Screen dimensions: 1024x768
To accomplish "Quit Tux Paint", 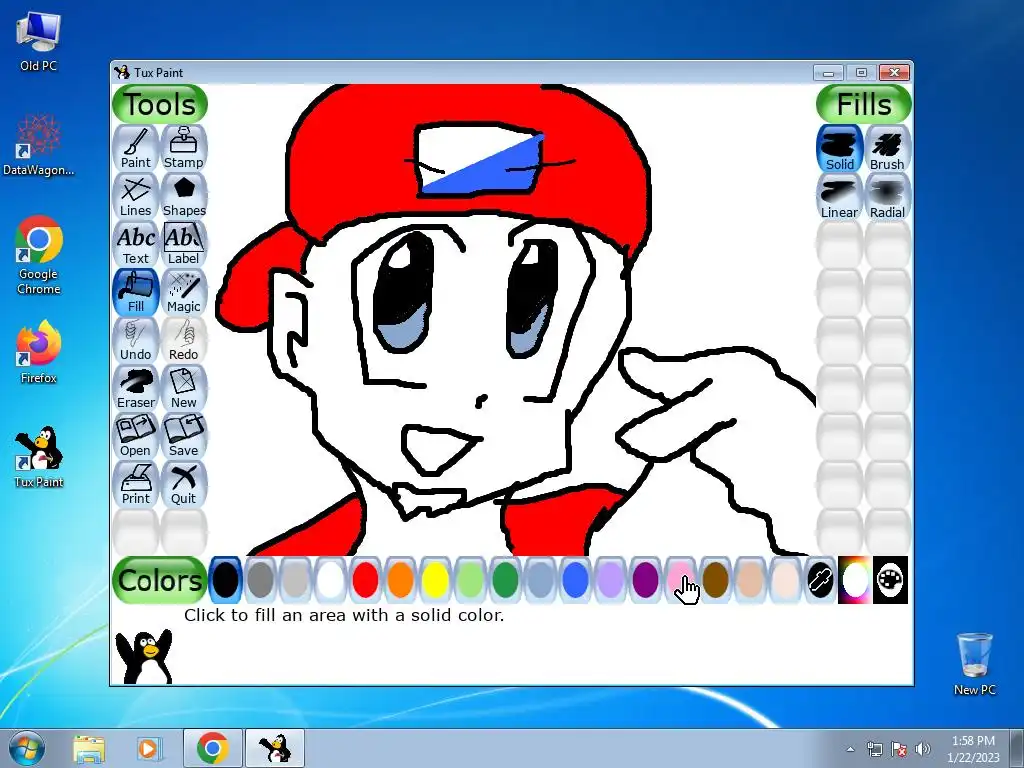I will pos(184,484).
